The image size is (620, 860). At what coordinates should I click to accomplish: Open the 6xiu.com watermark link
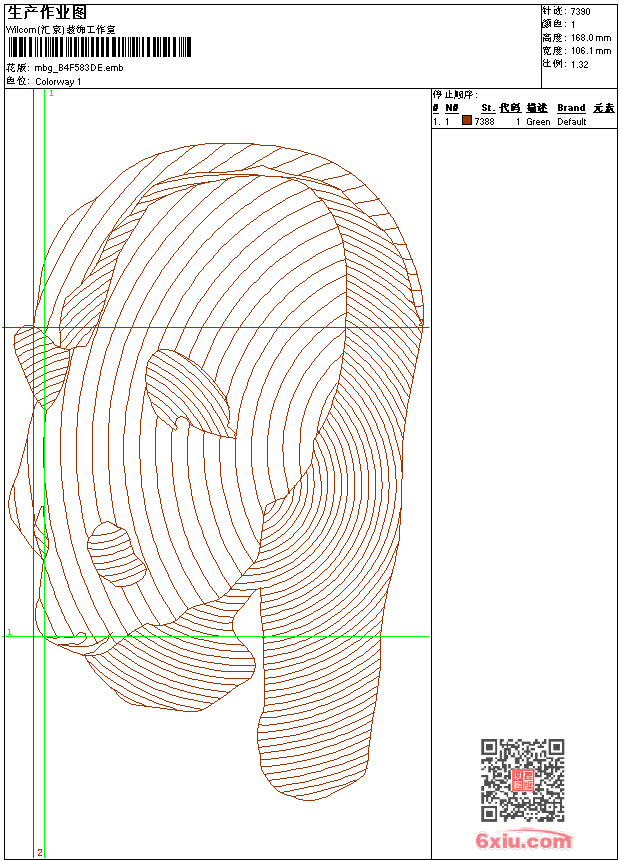click(x=523, y=841)
